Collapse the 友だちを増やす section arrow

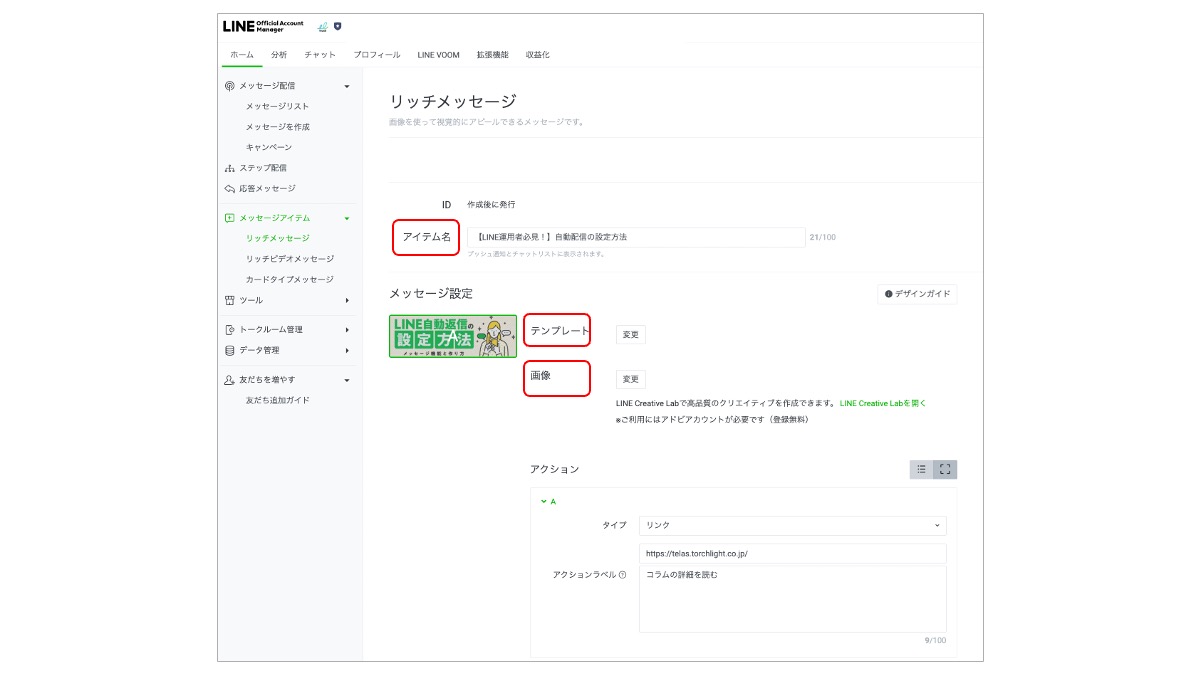pyautogui.click(x=347, y=380)
